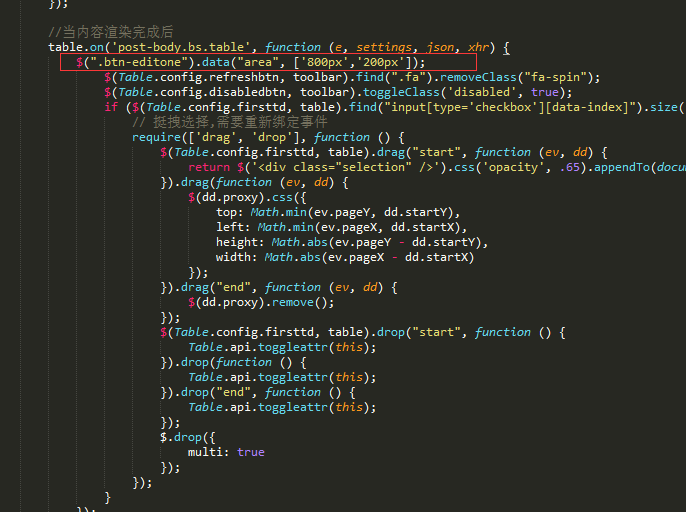
Task: Click the $.drop({ statement
Action: 188,437
